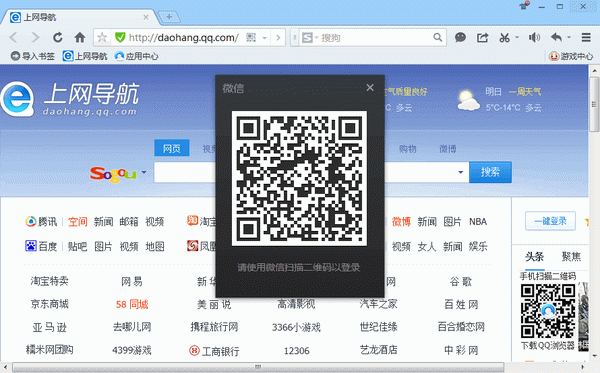Screen dimensions: 600x373
Task: Open the search box suggestions dropdown arrow
Action: pos(461,172)
